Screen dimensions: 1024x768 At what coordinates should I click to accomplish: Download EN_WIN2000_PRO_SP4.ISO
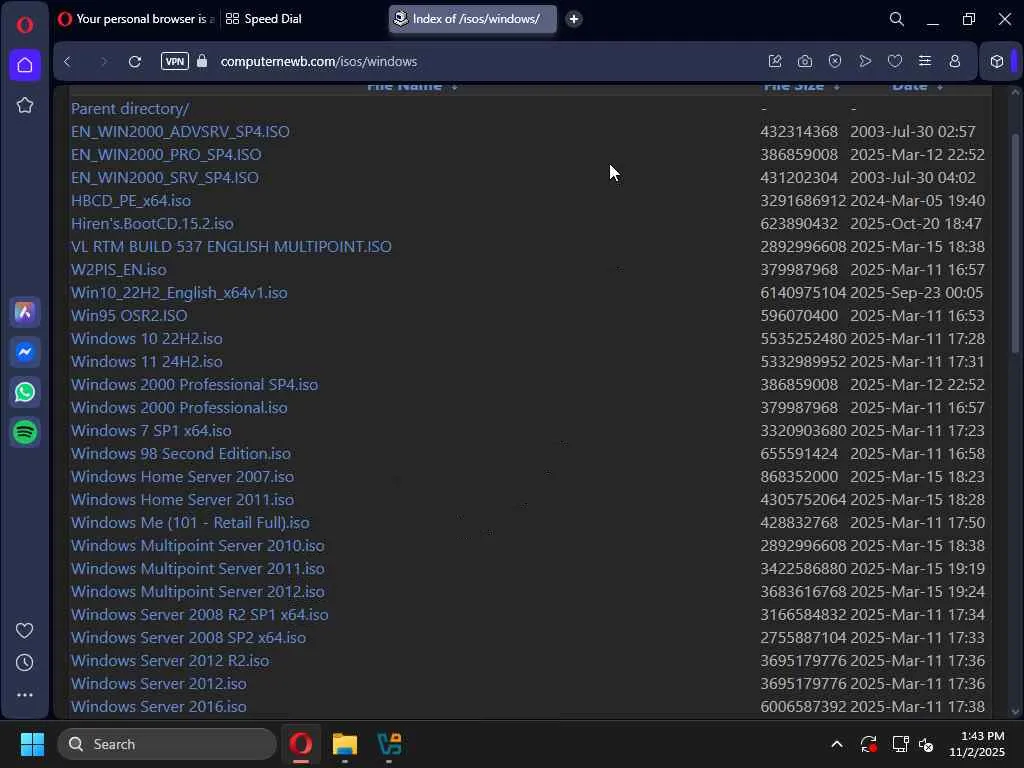click(166, 154)
